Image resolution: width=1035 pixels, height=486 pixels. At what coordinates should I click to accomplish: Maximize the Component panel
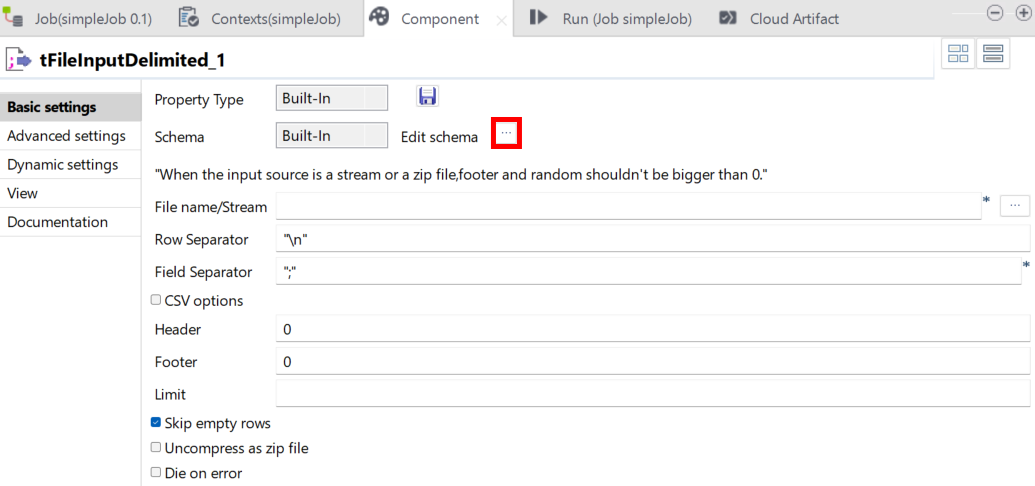pos(1022,13)
